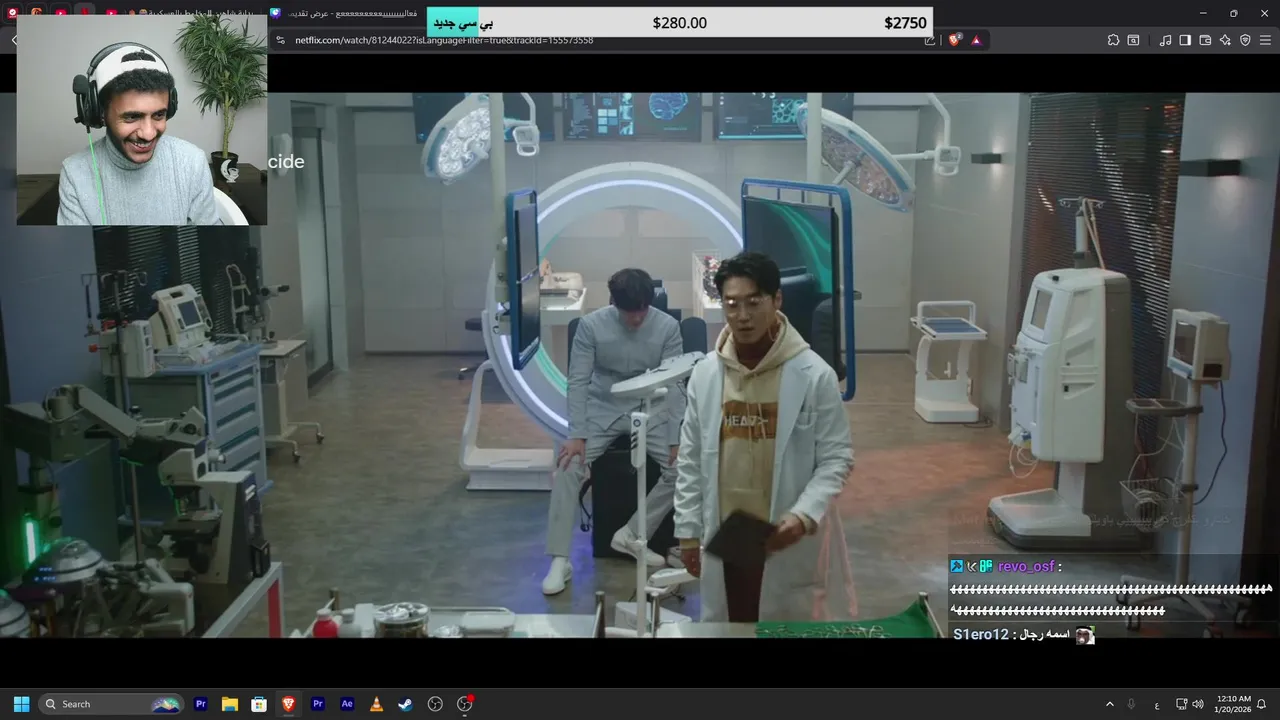
Task: Toggle the browser sidebar panel icon
Action: (x=1185, y=40)
